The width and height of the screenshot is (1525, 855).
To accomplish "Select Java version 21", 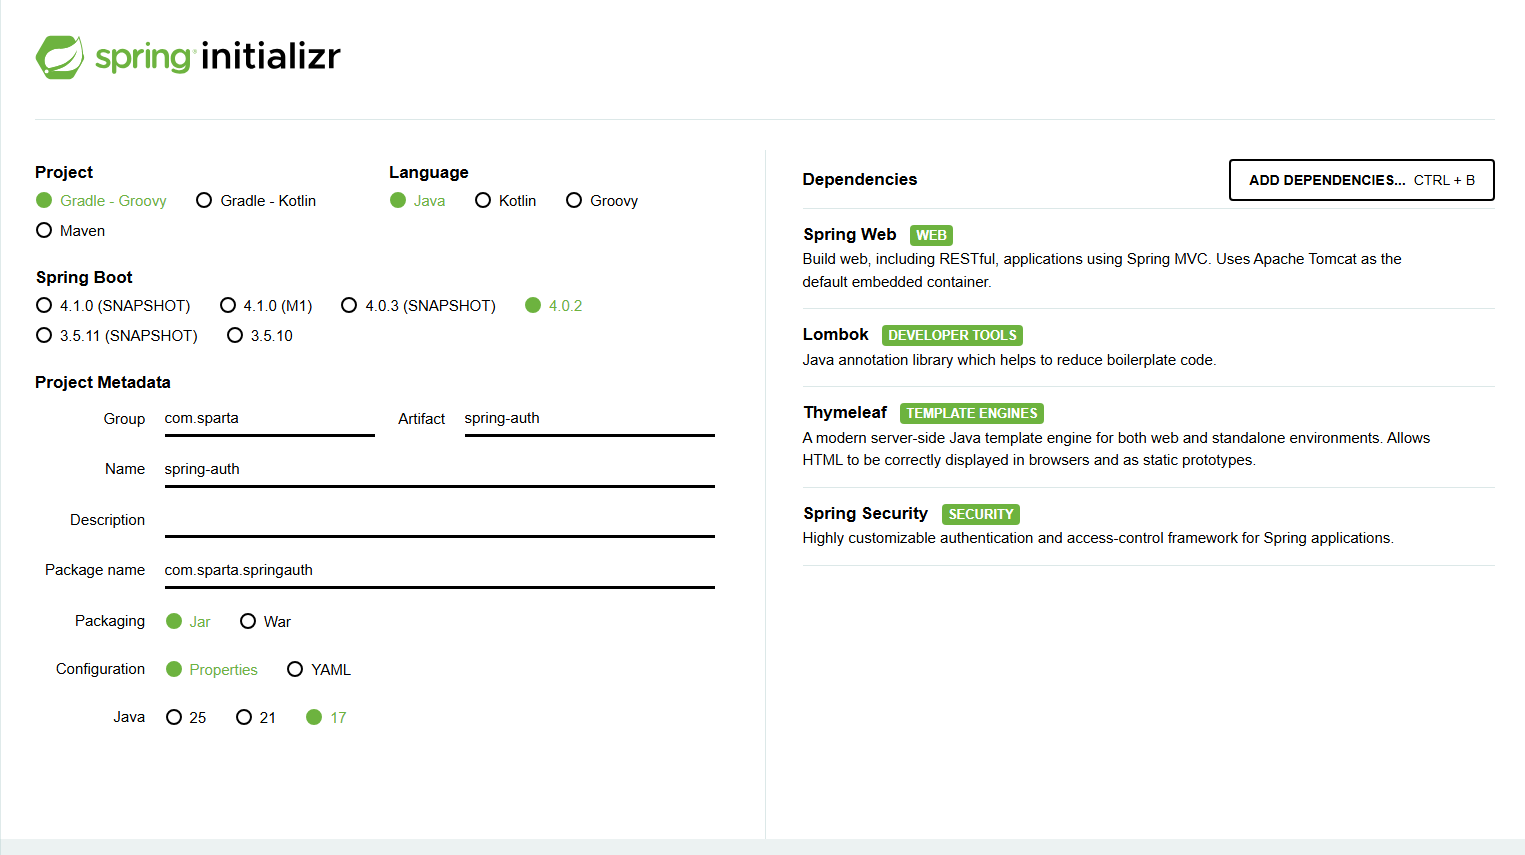I will (x=256, y=717).
